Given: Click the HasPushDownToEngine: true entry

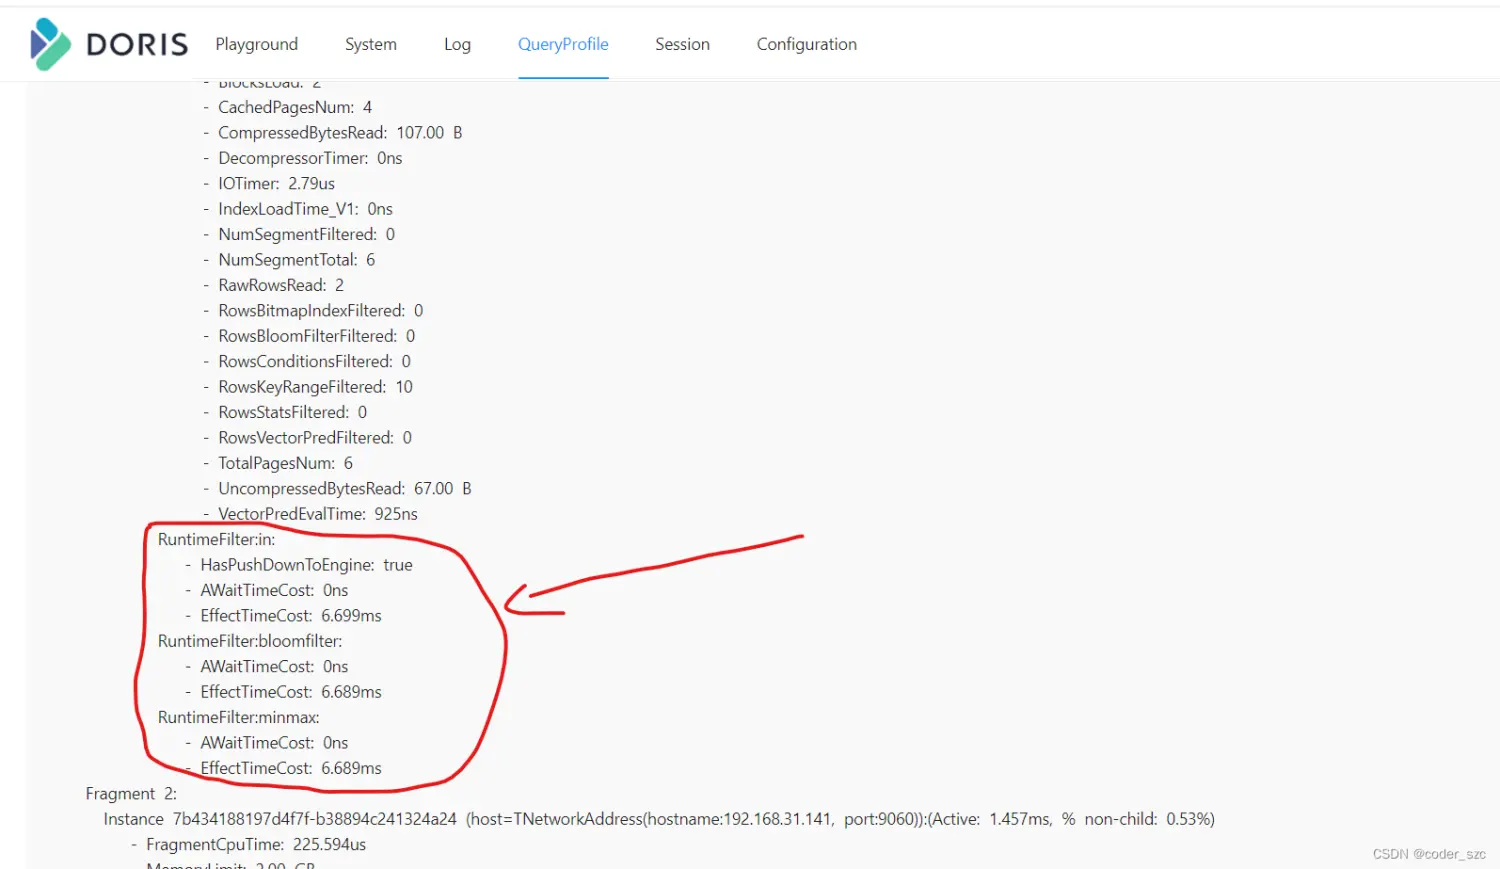Looking at the screenshot, I should (306, 565).
